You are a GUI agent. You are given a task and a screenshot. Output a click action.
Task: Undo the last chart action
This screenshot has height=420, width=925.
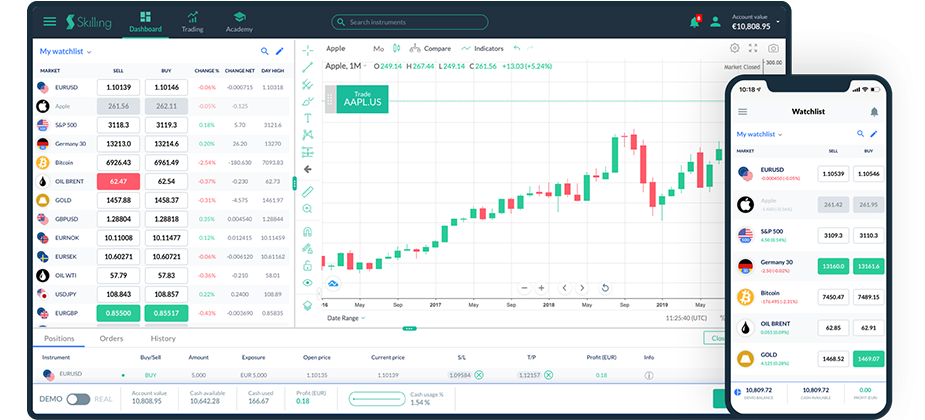point(517,48)
